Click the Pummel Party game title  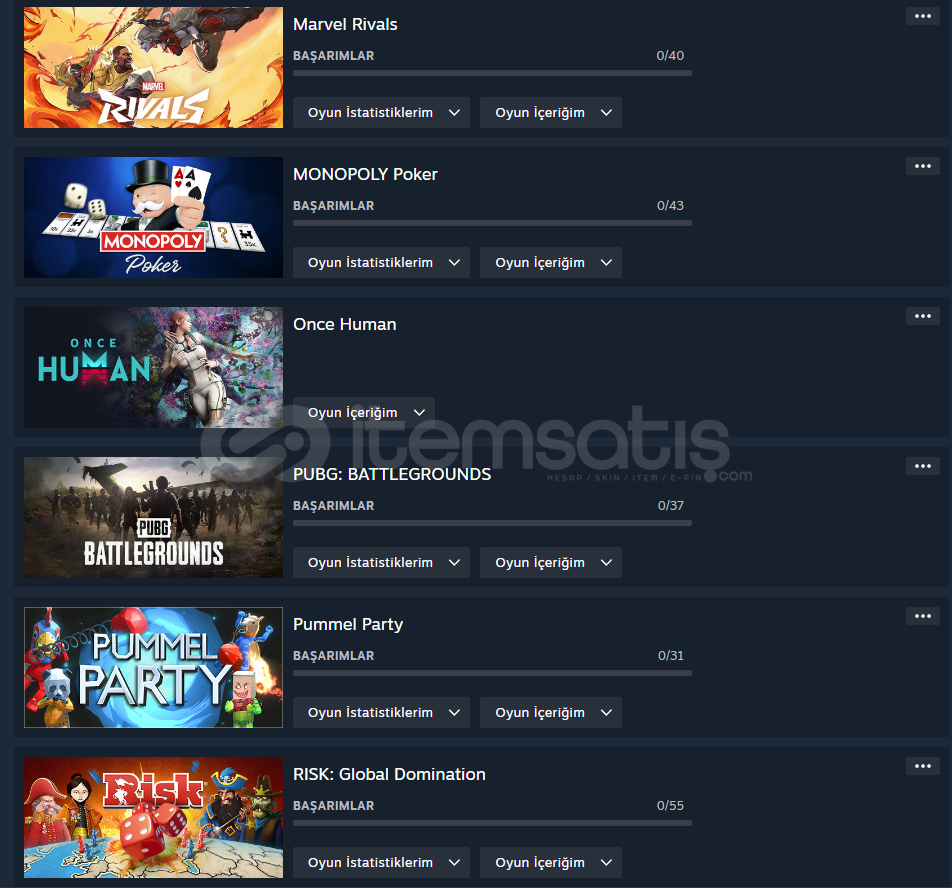pyautogui.click(x=348, y=624)
